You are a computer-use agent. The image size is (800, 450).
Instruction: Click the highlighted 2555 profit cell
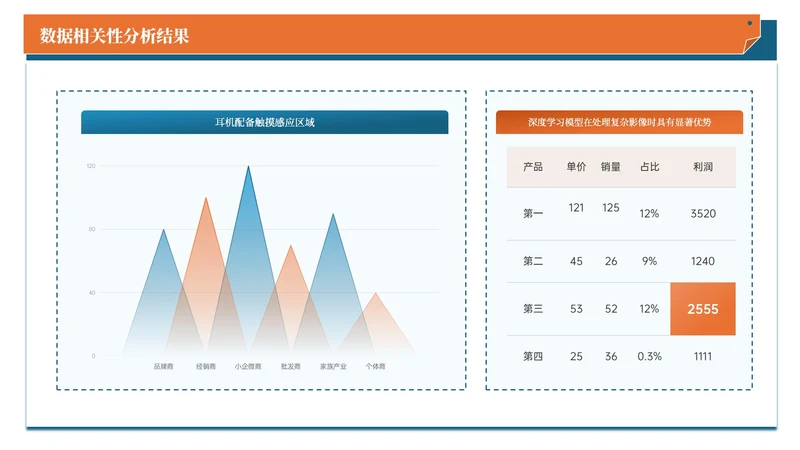pyautogui.click(x=702, y=309)
